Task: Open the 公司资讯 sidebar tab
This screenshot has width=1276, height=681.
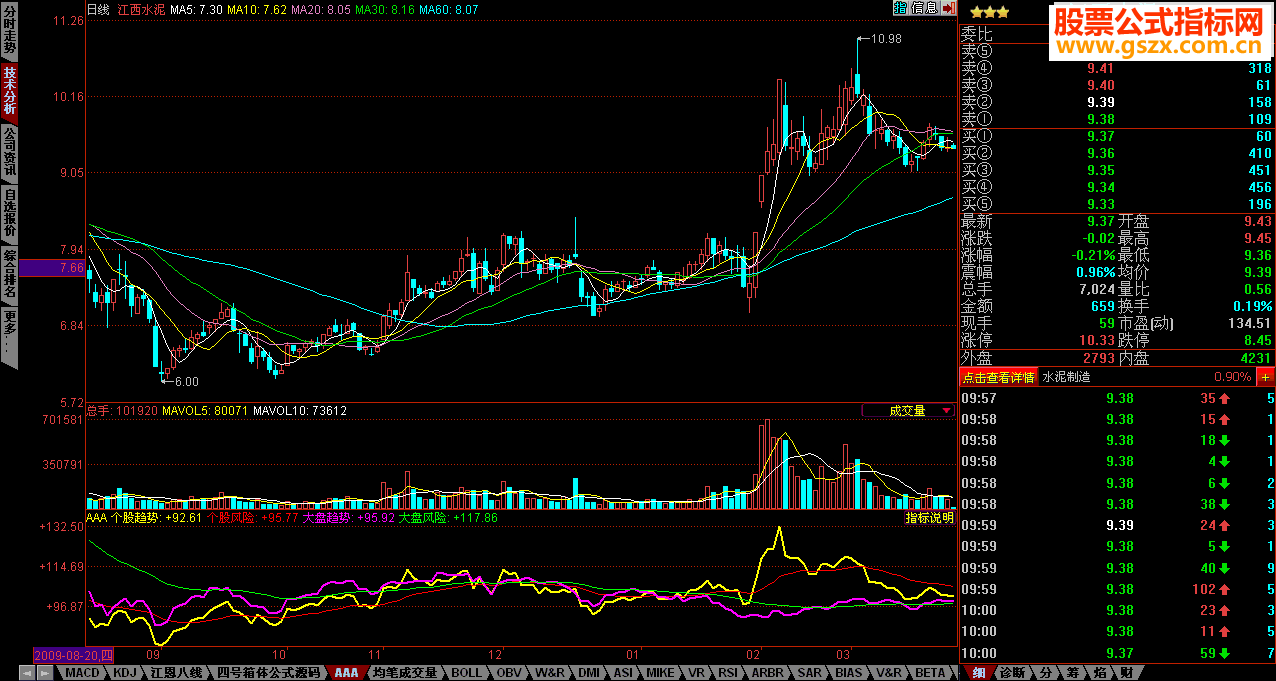Action: point(9,153)
